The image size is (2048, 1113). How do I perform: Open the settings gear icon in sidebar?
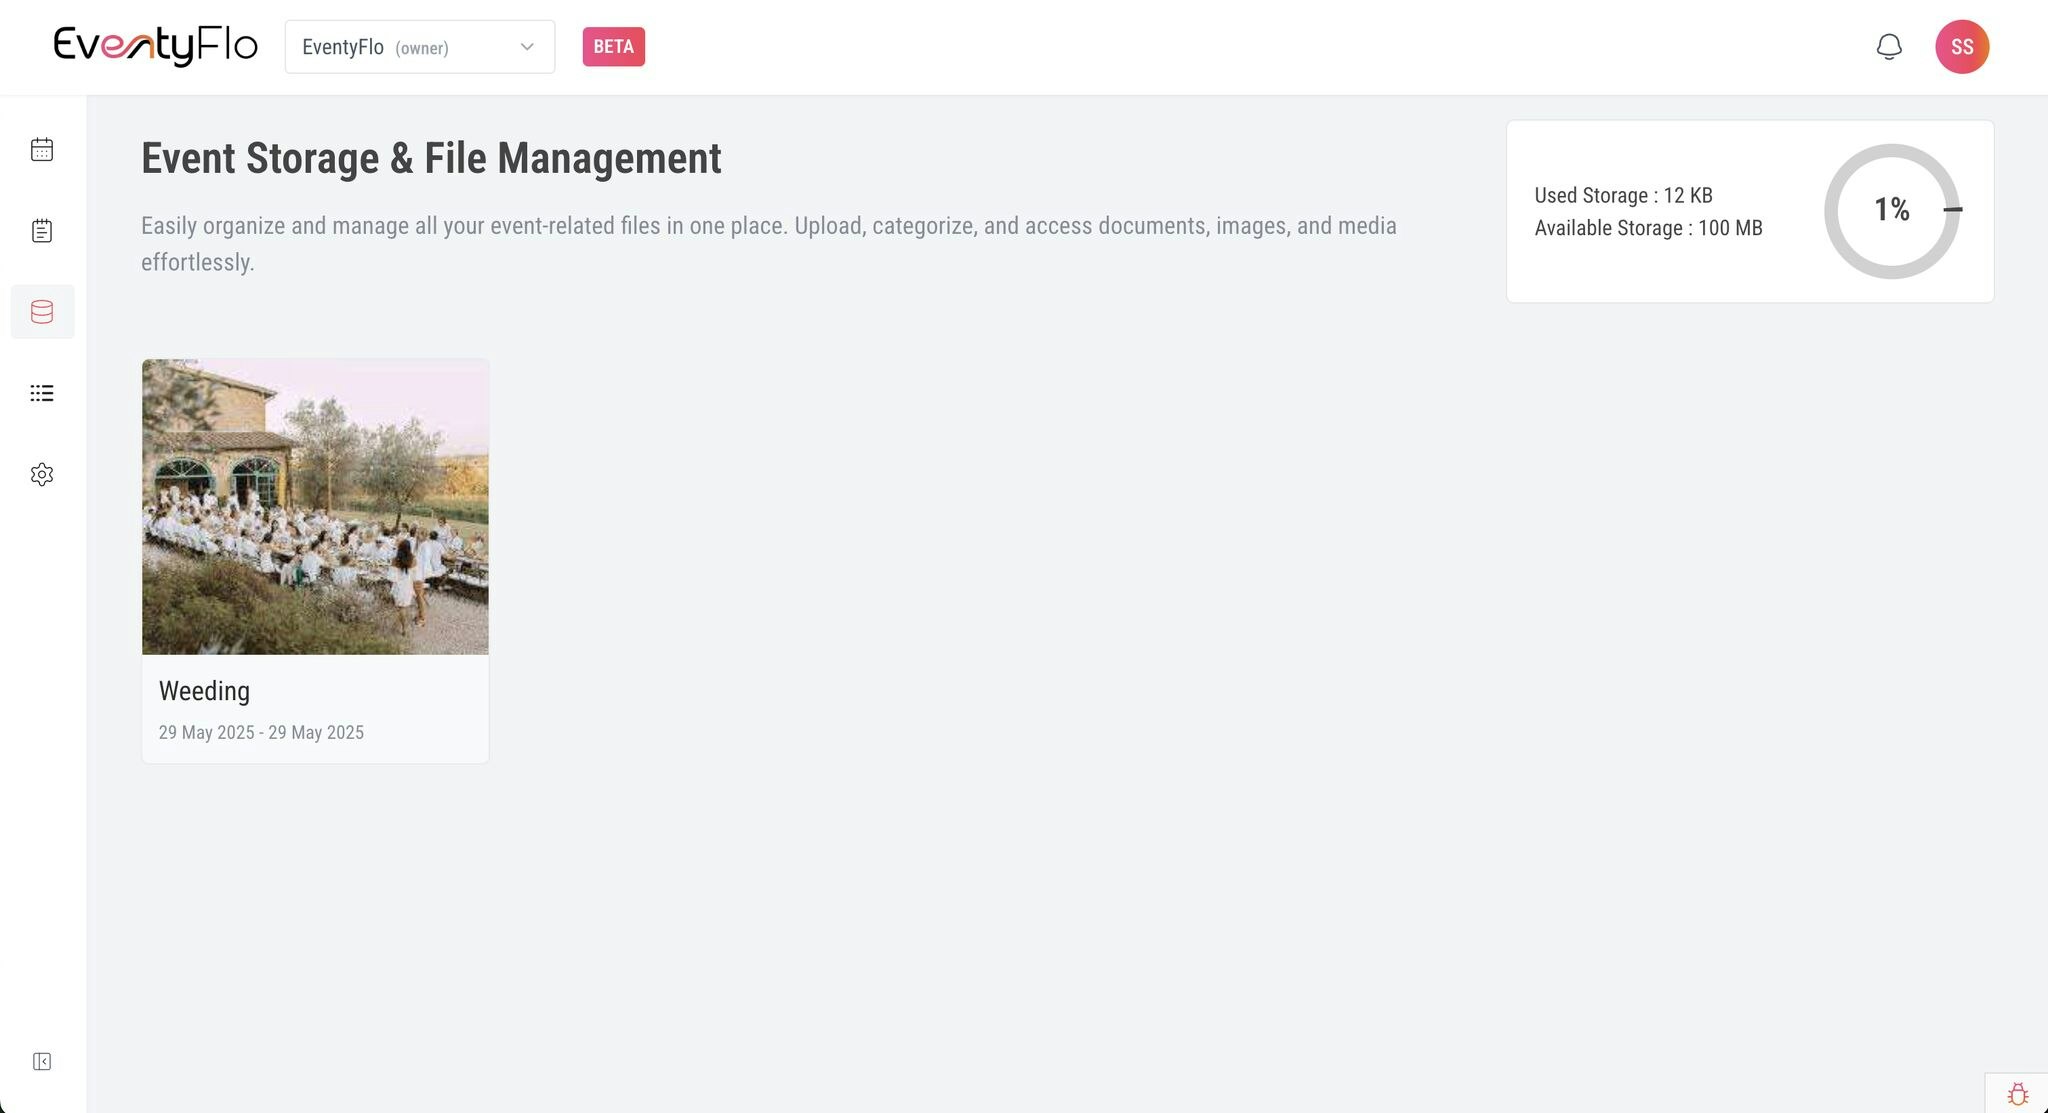(x=42, y=474)
